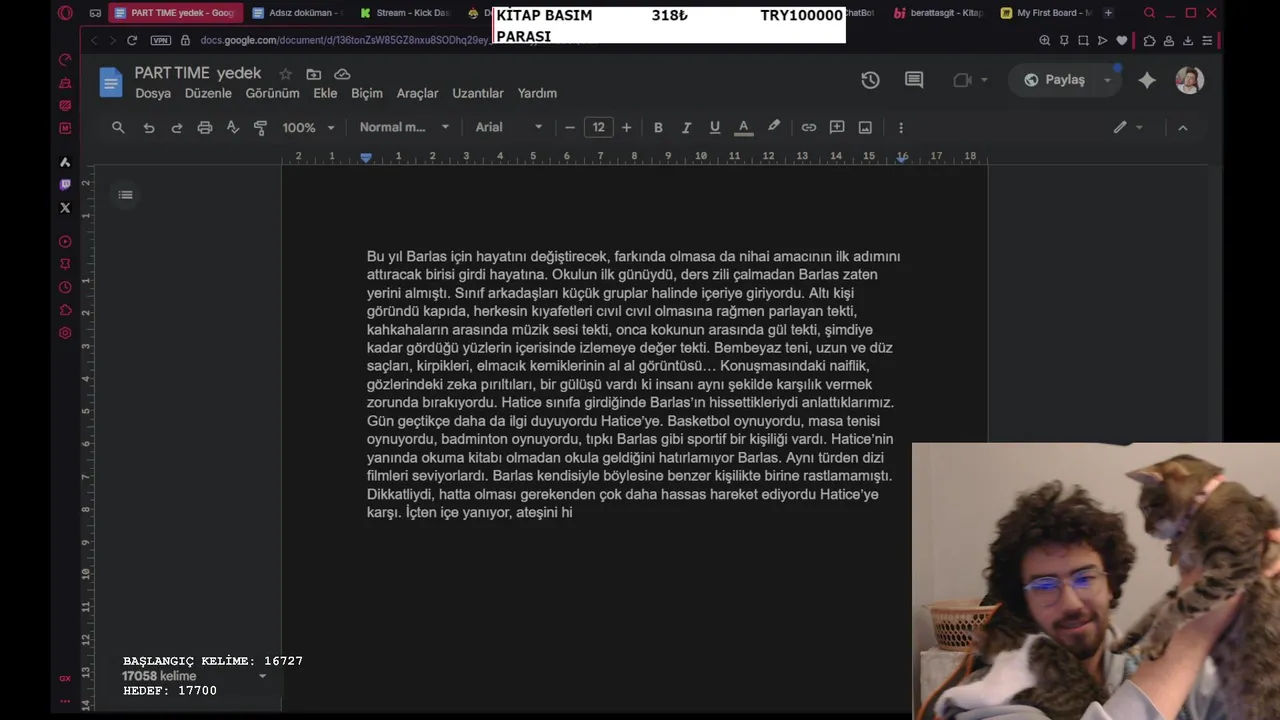1280x720 pixels.
Task: Undo the last edit
Action: pyautogui.click(x=149, y=127)
